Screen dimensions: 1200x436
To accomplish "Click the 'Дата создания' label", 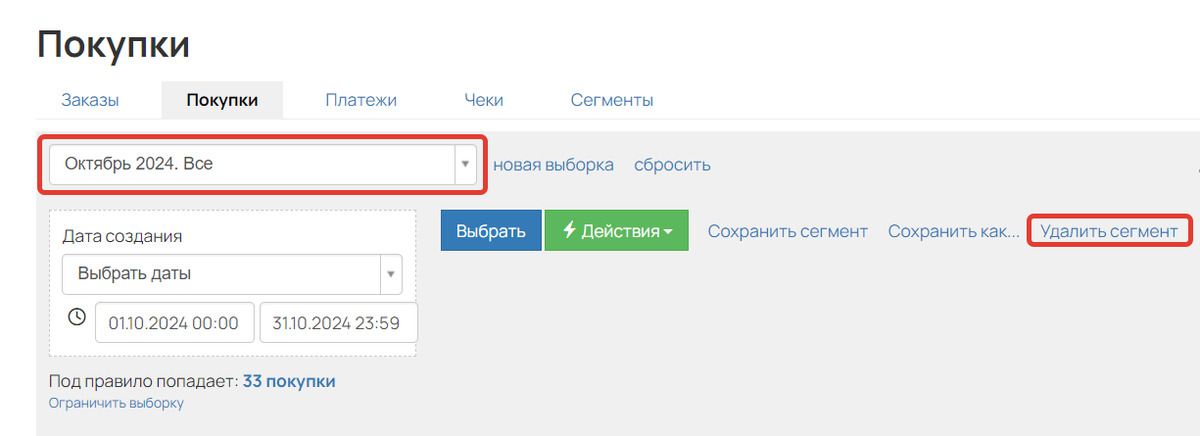I will coord(122,236).
